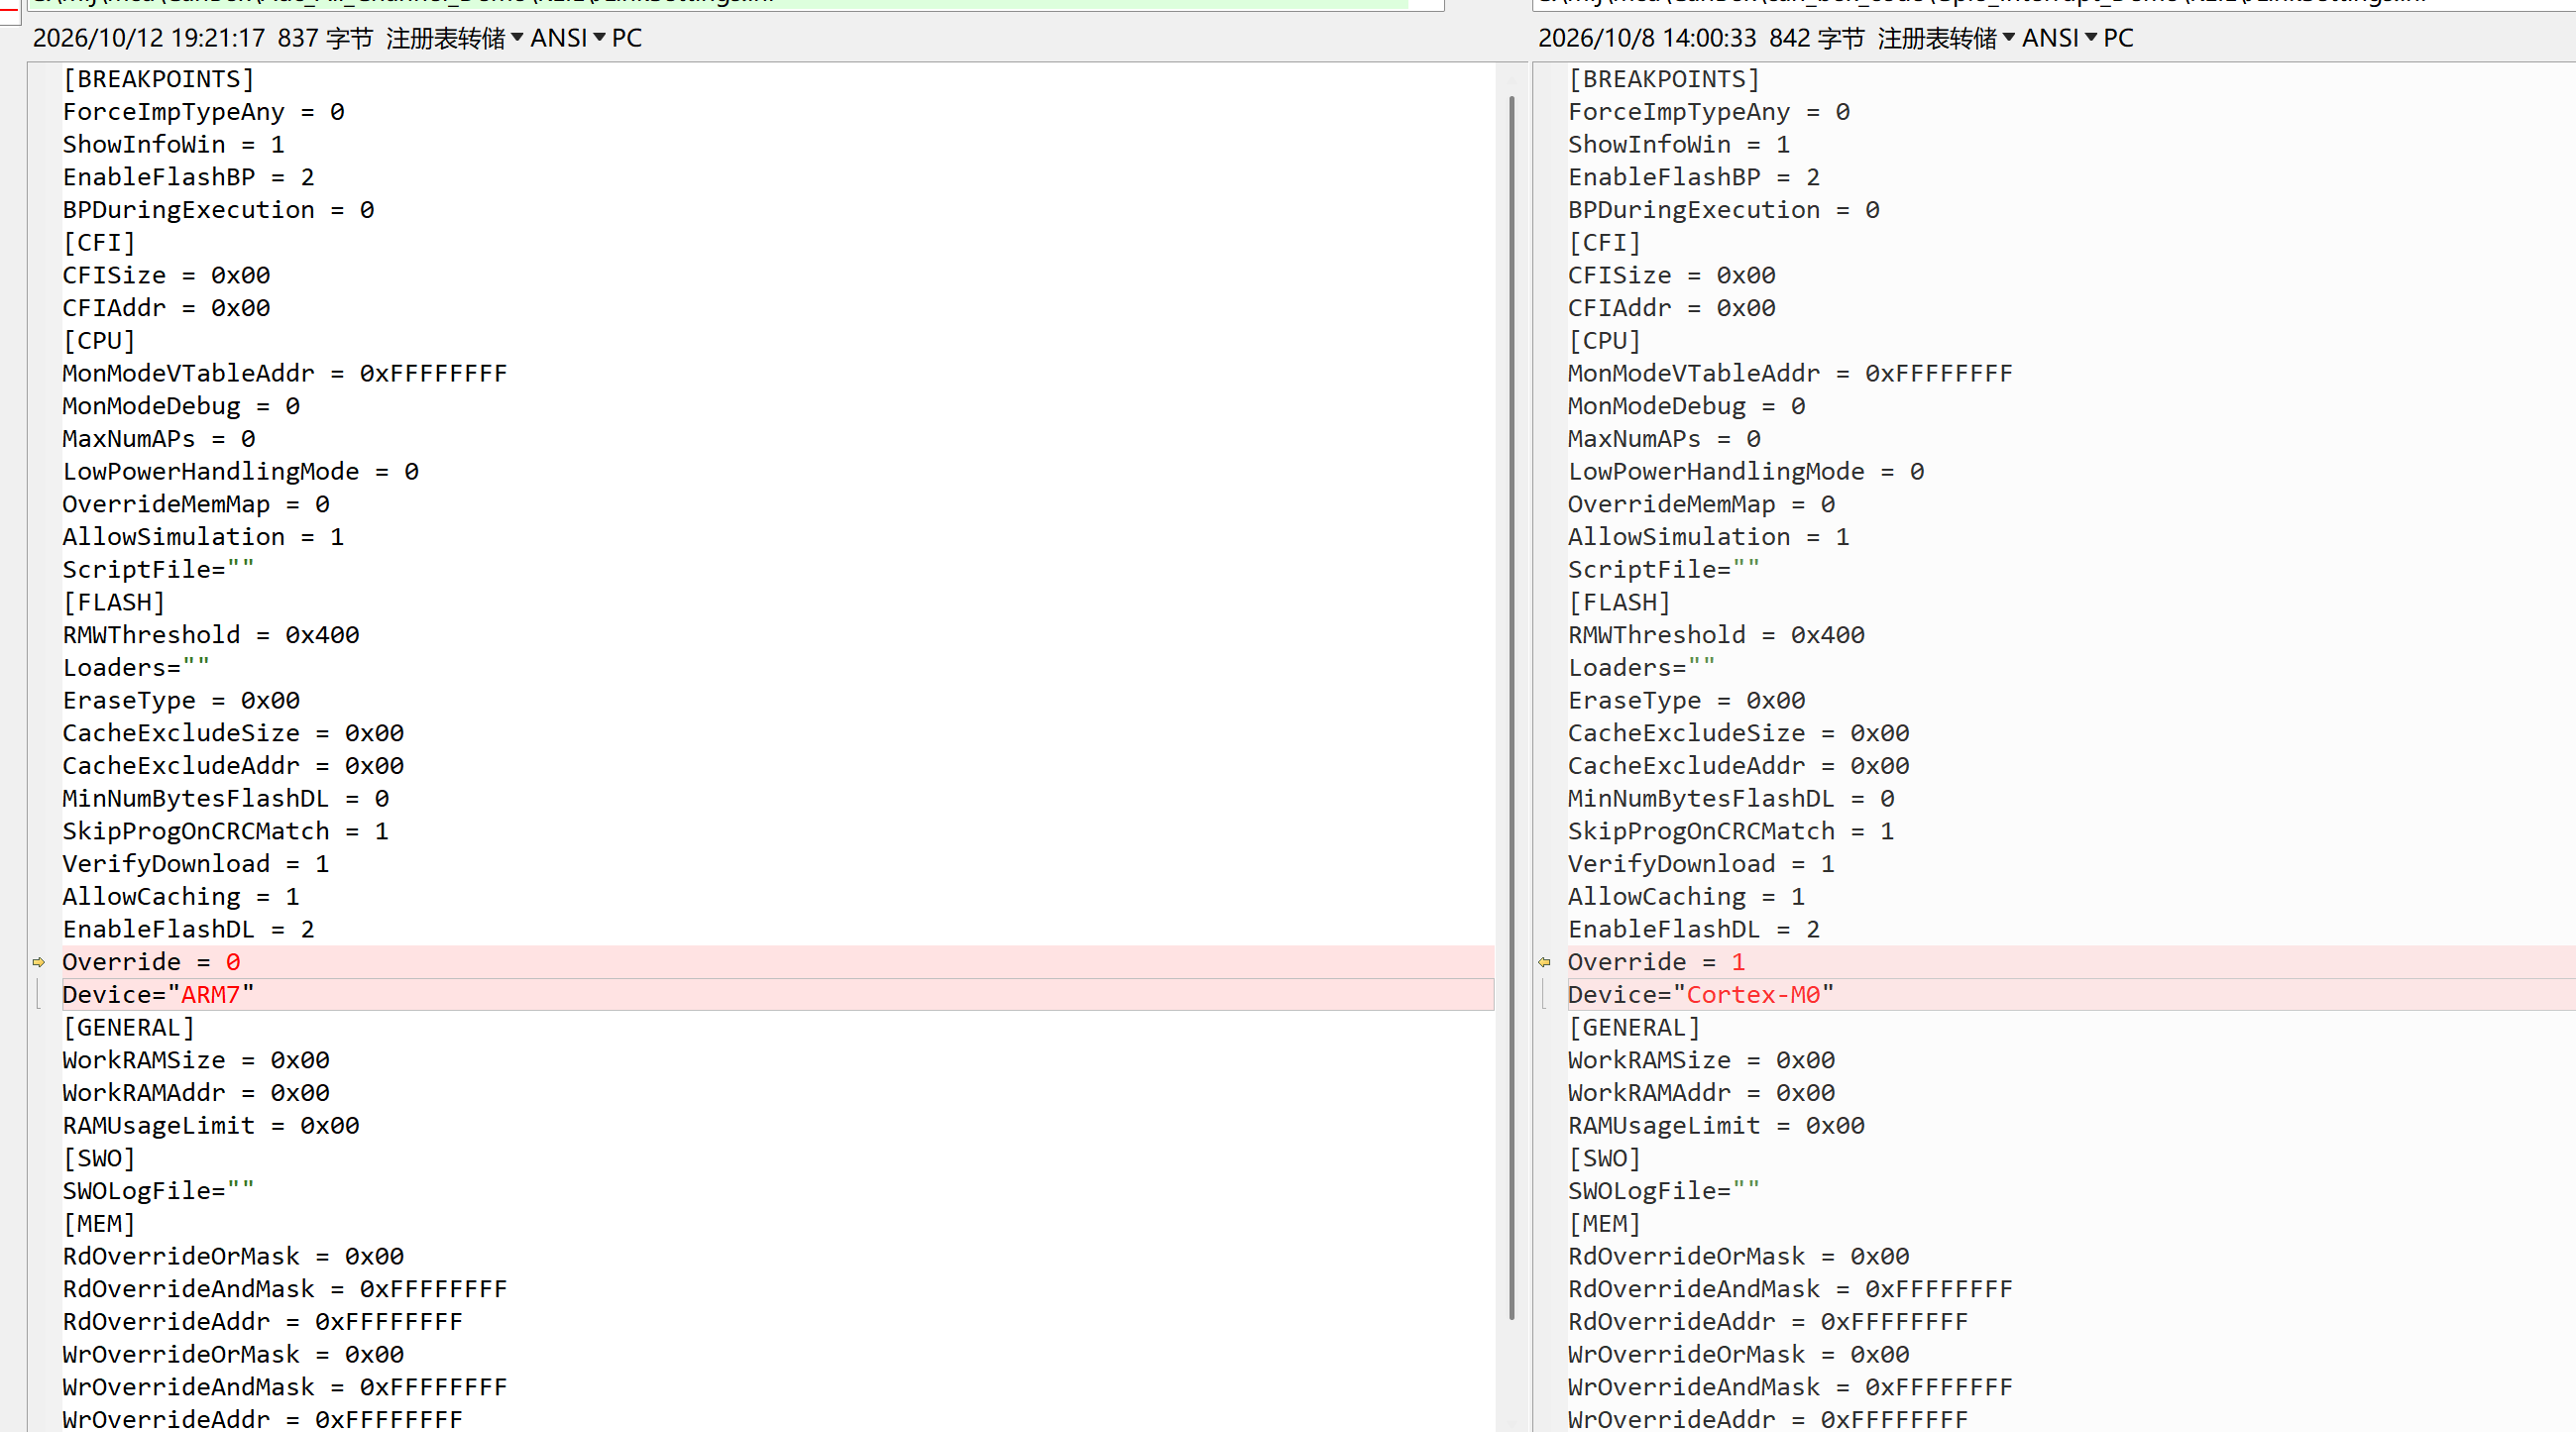Click [BREAKPOINTS] header in left pane
This screenshot has height=1432, width=2576.
[x=159, y=79]
